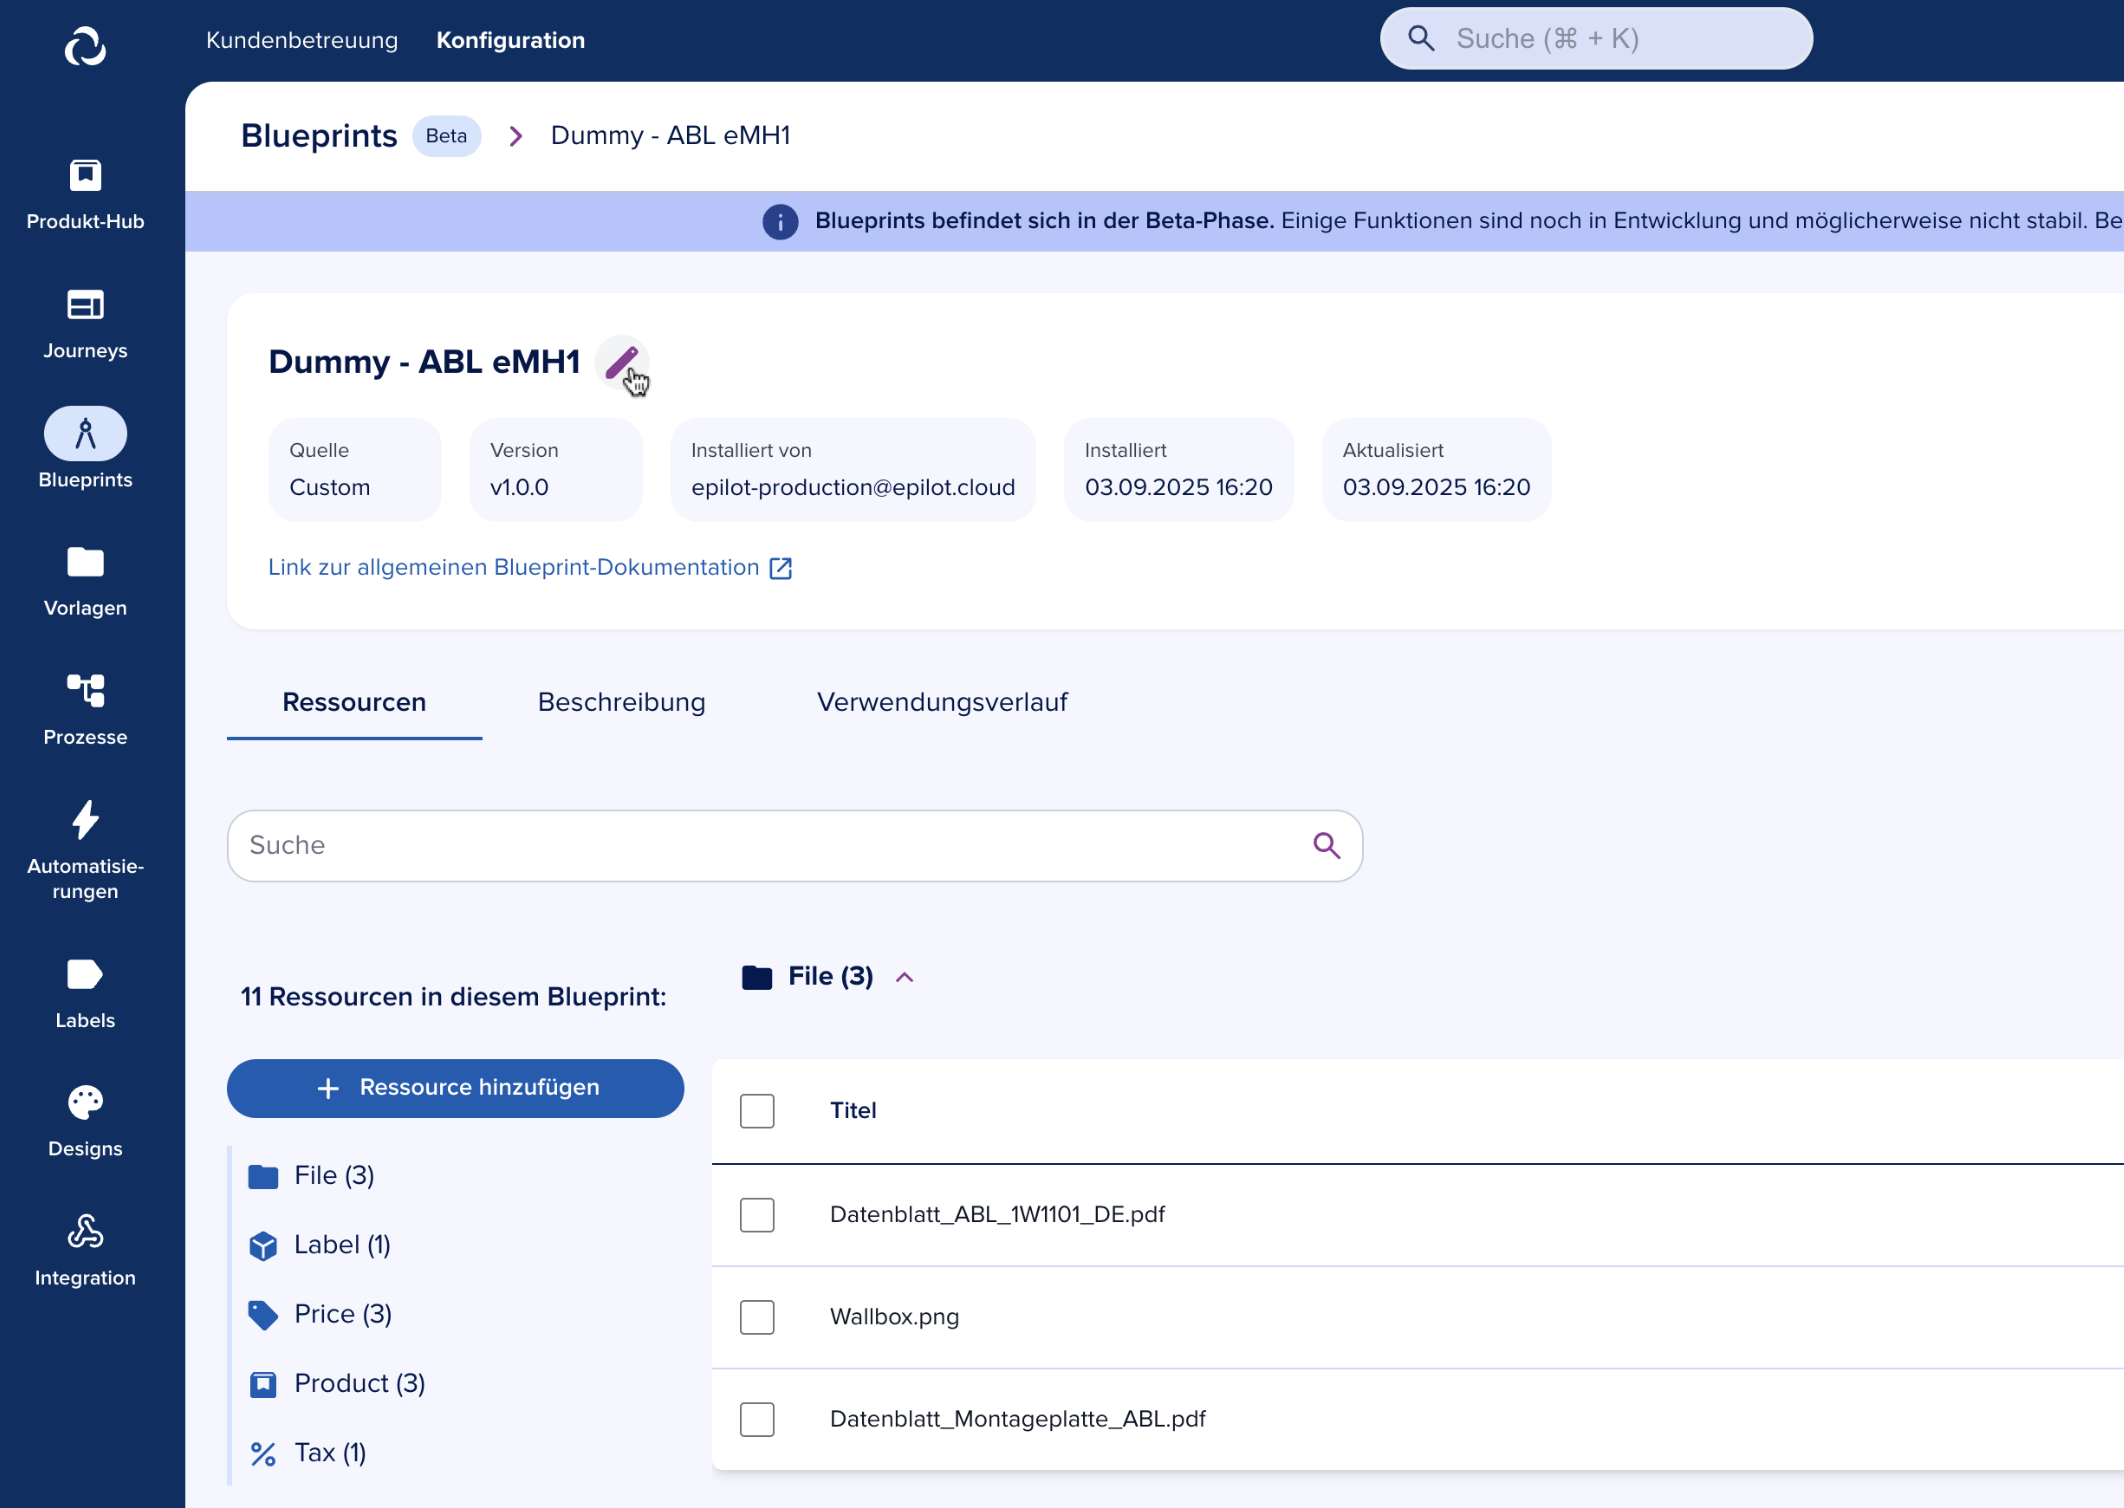
Task: Open Journeys in the sidebar
Action: [x=85, y=305]
